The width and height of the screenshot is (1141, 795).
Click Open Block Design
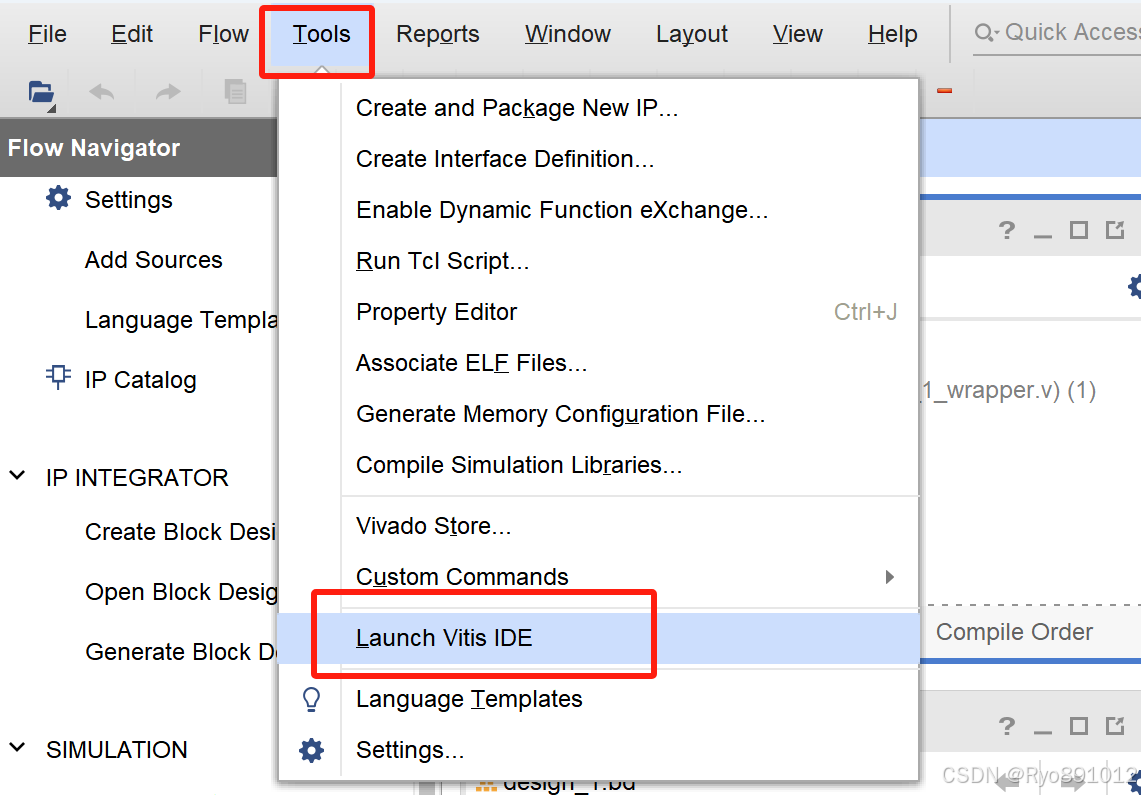180,592
